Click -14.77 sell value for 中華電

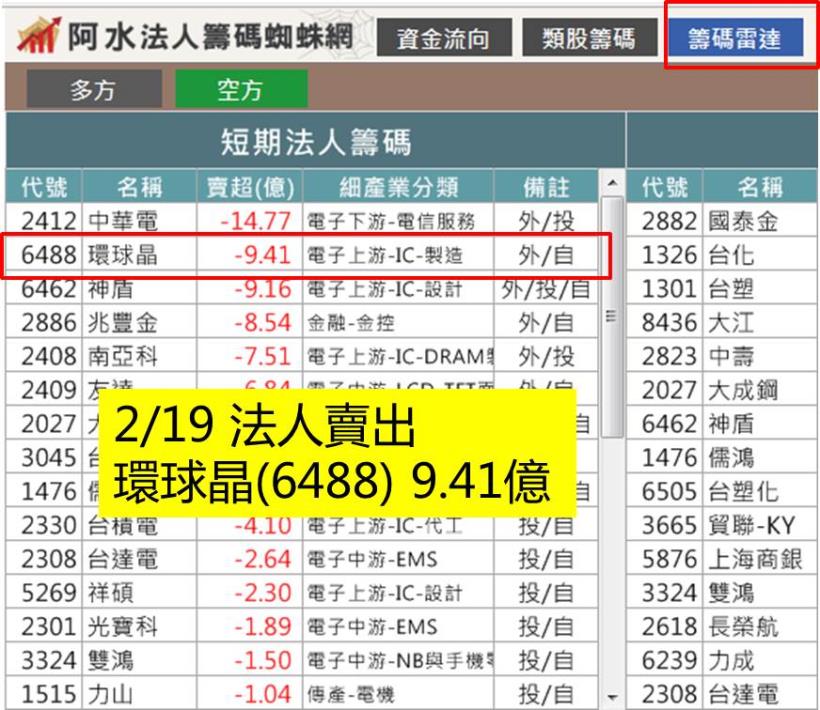click(x=256, y=221)
